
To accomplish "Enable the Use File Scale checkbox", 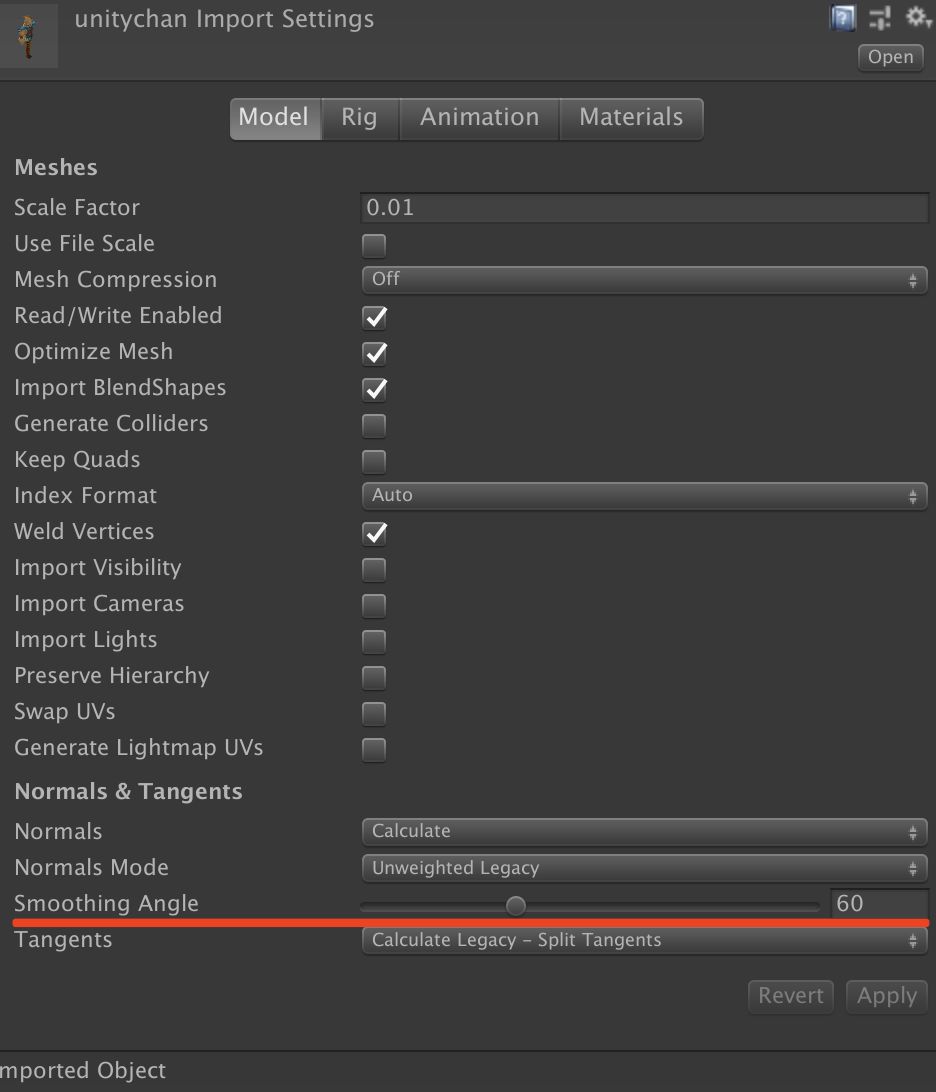I will point(374,245).
